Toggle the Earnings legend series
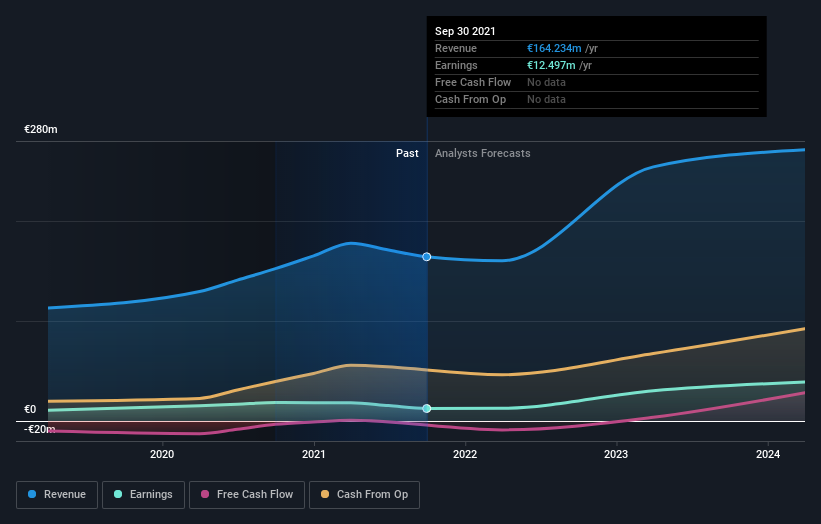821x524 pixels. pyautogui.click(x=143, y=495)
